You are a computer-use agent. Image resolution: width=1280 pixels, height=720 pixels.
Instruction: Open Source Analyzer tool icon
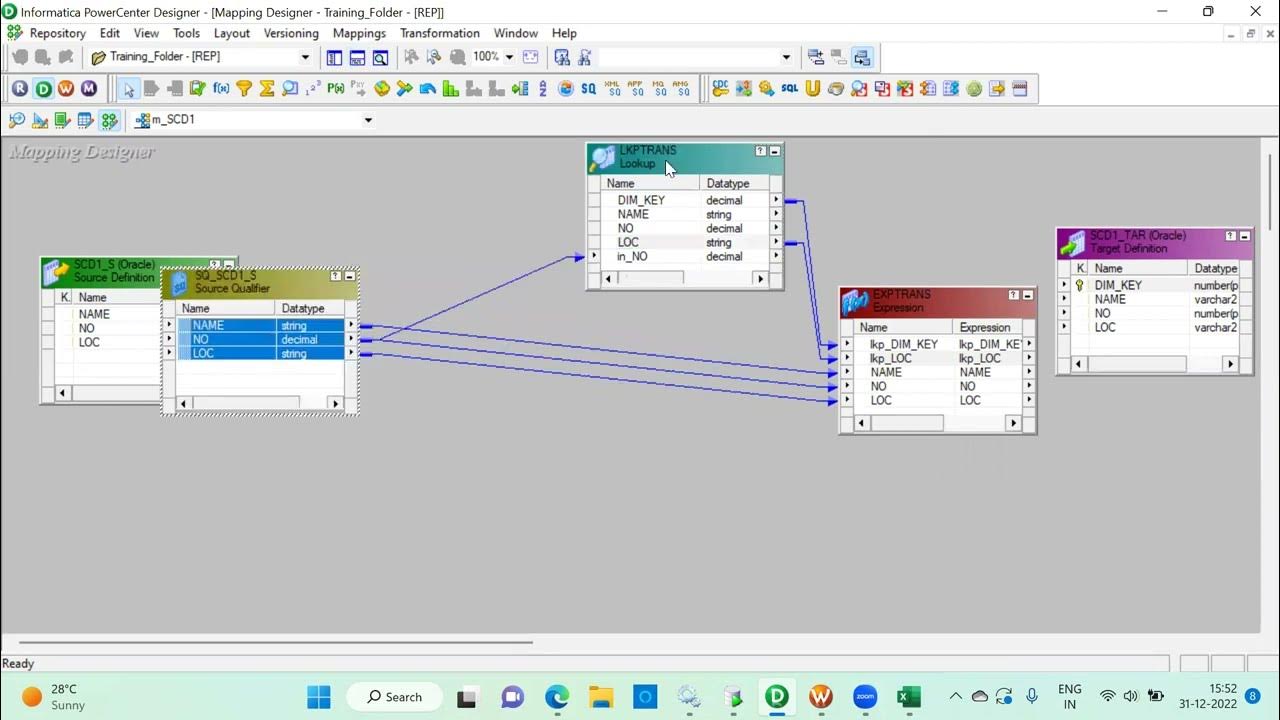click(x=17, y=120)
